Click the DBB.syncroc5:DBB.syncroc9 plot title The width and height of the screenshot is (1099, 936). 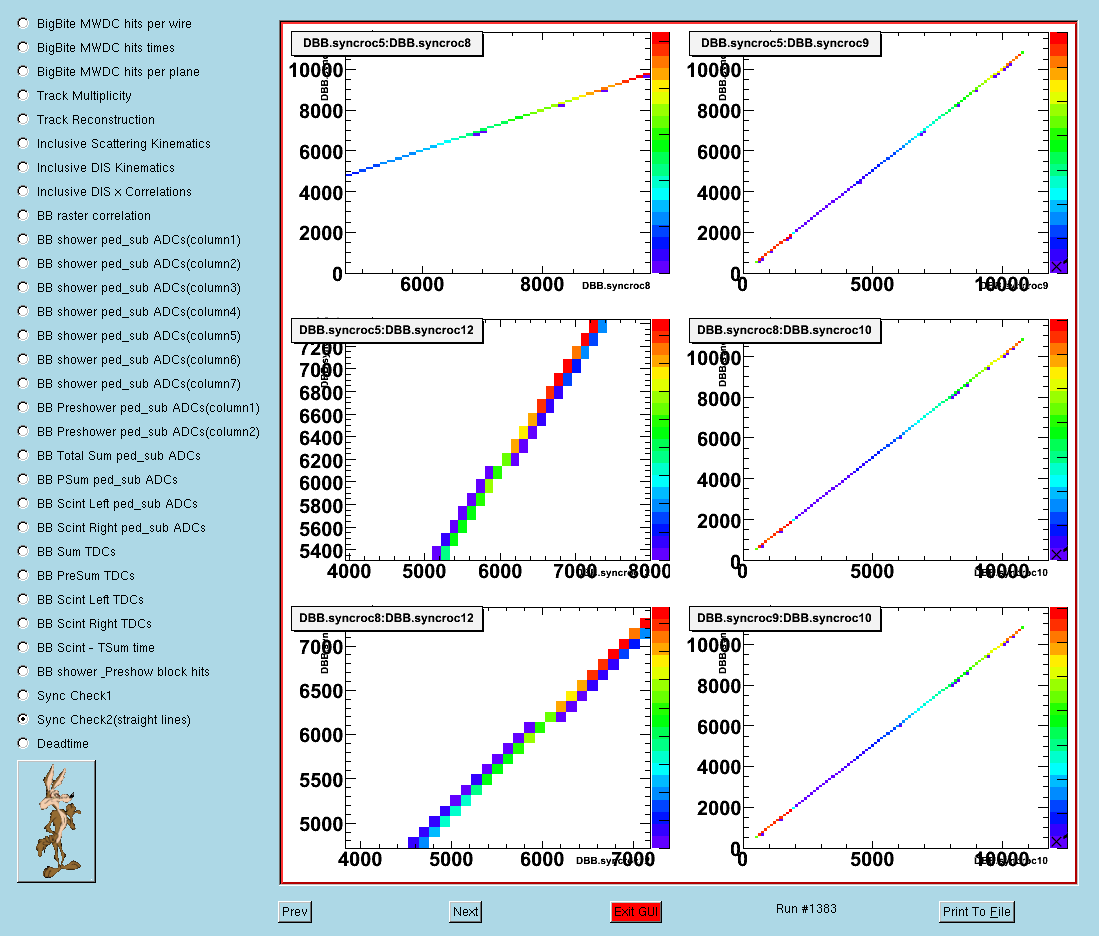785,43
